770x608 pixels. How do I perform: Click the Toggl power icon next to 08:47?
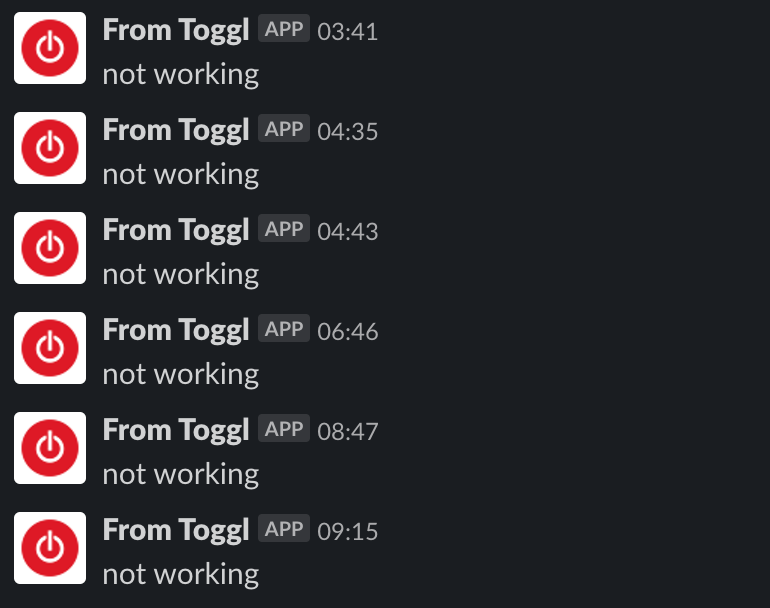49,448
